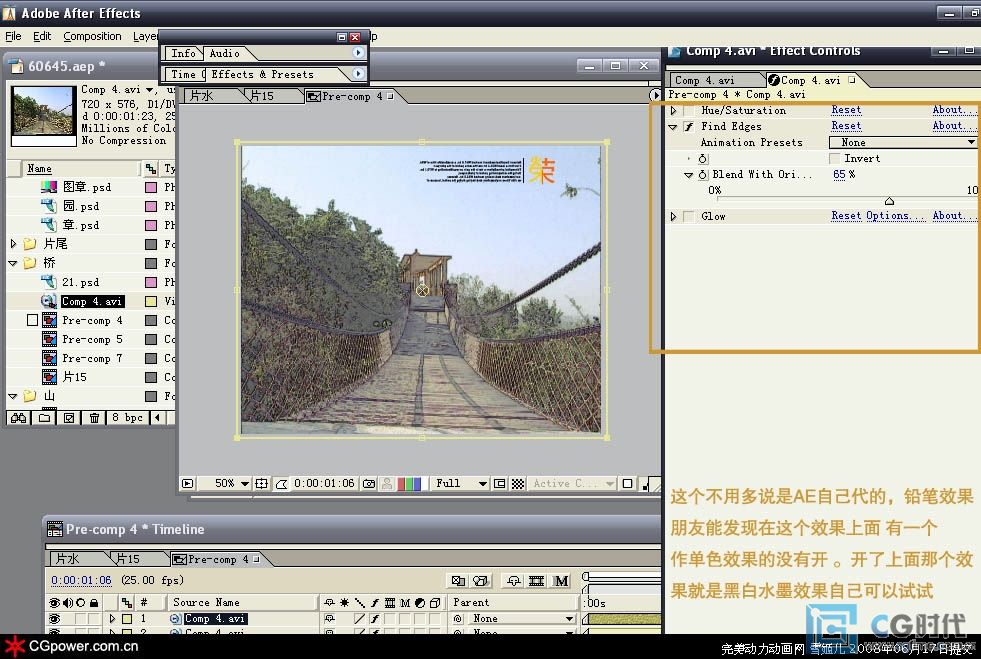The width and height of the screenshot is (981, 659).
Task: Click the Blend With Original slider handle
Action: (x=889, y=201)
